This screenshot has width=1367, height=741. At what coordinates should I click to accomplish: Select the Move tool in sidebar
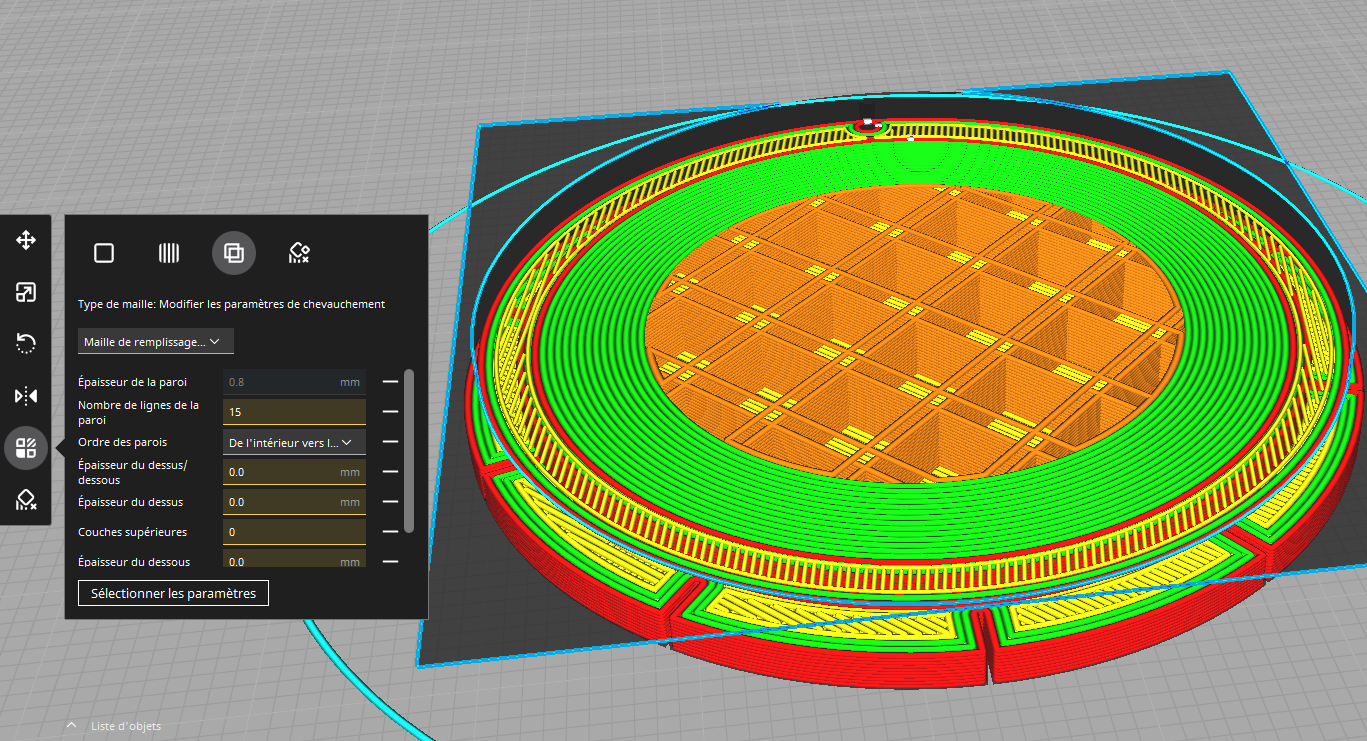(26, 240)
